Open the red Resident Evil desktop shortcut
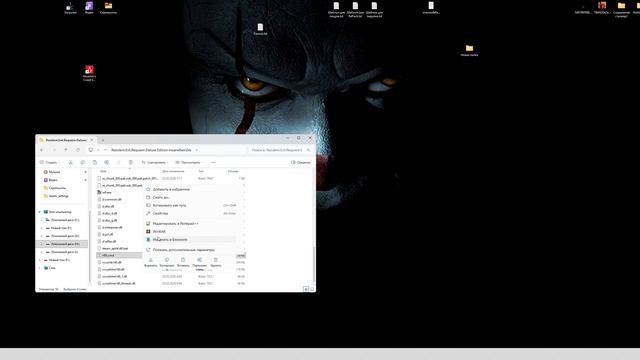This screenshot has width=640, height=360. [x=89, y=73]
